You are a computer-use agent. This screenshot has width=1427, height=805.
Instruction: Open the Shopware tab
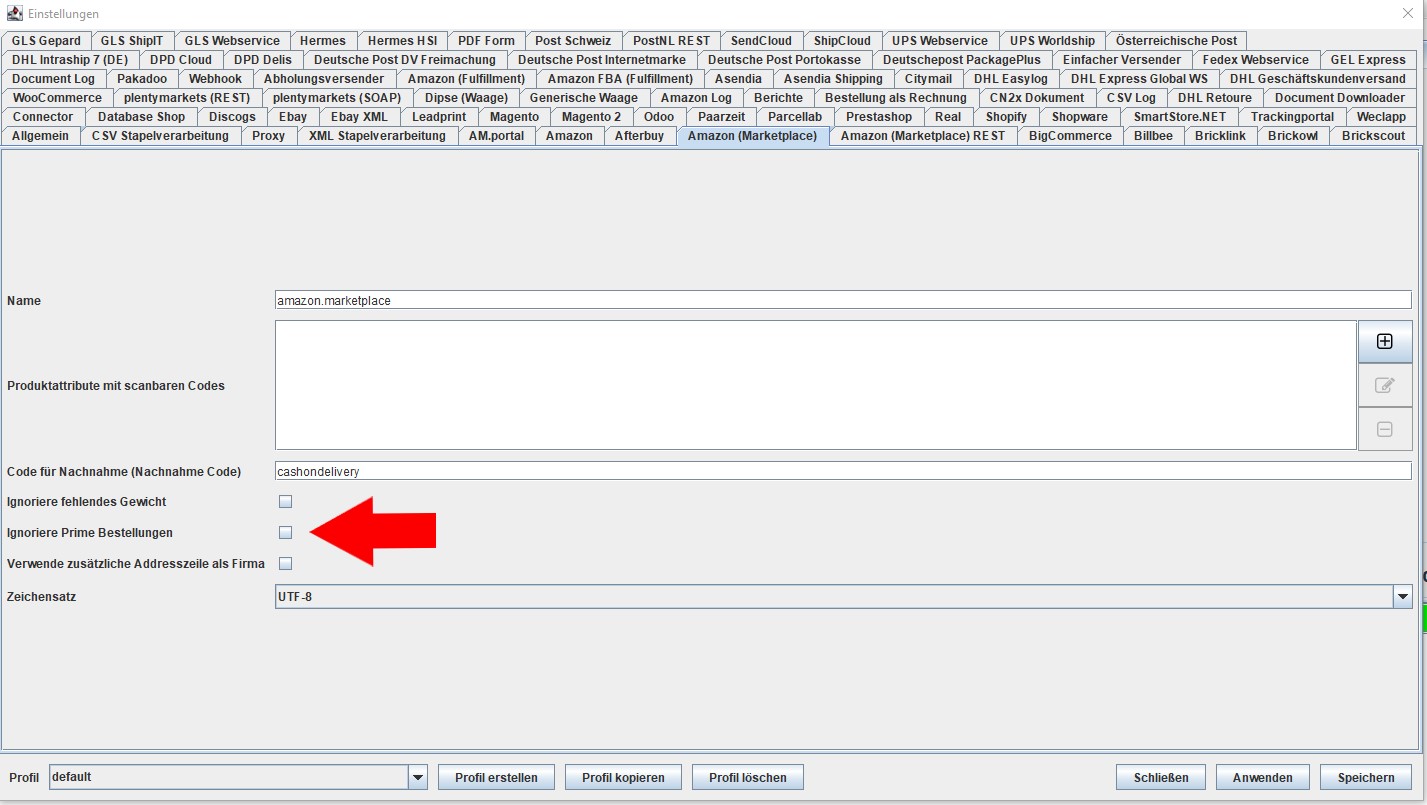(1079, 116)
